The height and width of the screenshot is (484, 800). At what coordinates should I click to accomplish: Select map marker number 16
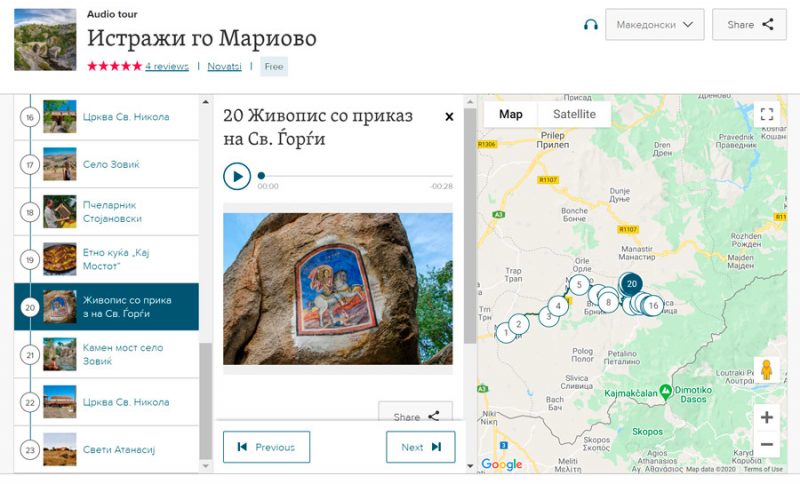pyautogui.click(x=653, y=305)
